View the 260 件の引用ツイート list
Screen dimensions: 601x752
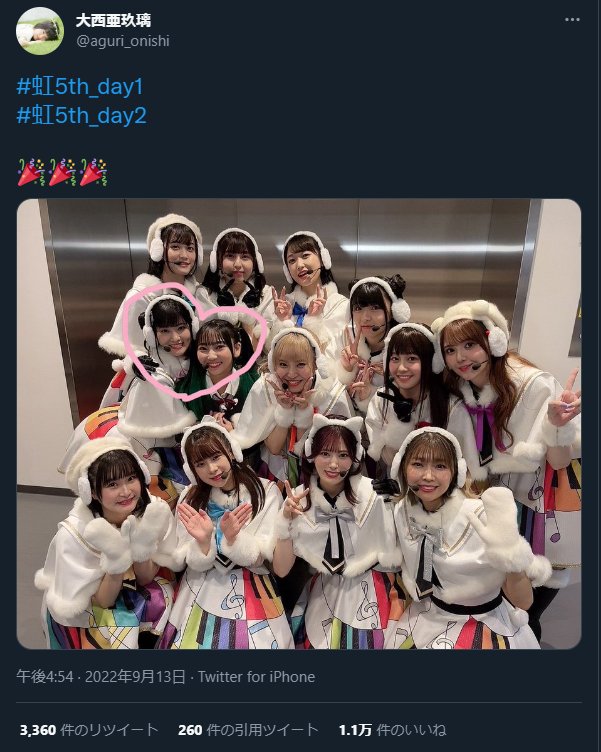(248, 730)
